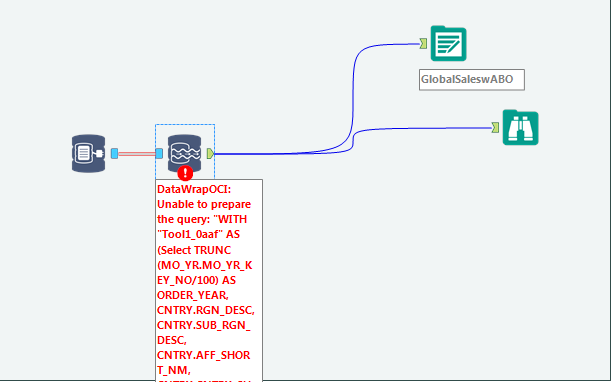The height and width of the screenshot is (382, 616).
Task: Select the Connect In-DB tool icon
Action: (x=88, y=153)
